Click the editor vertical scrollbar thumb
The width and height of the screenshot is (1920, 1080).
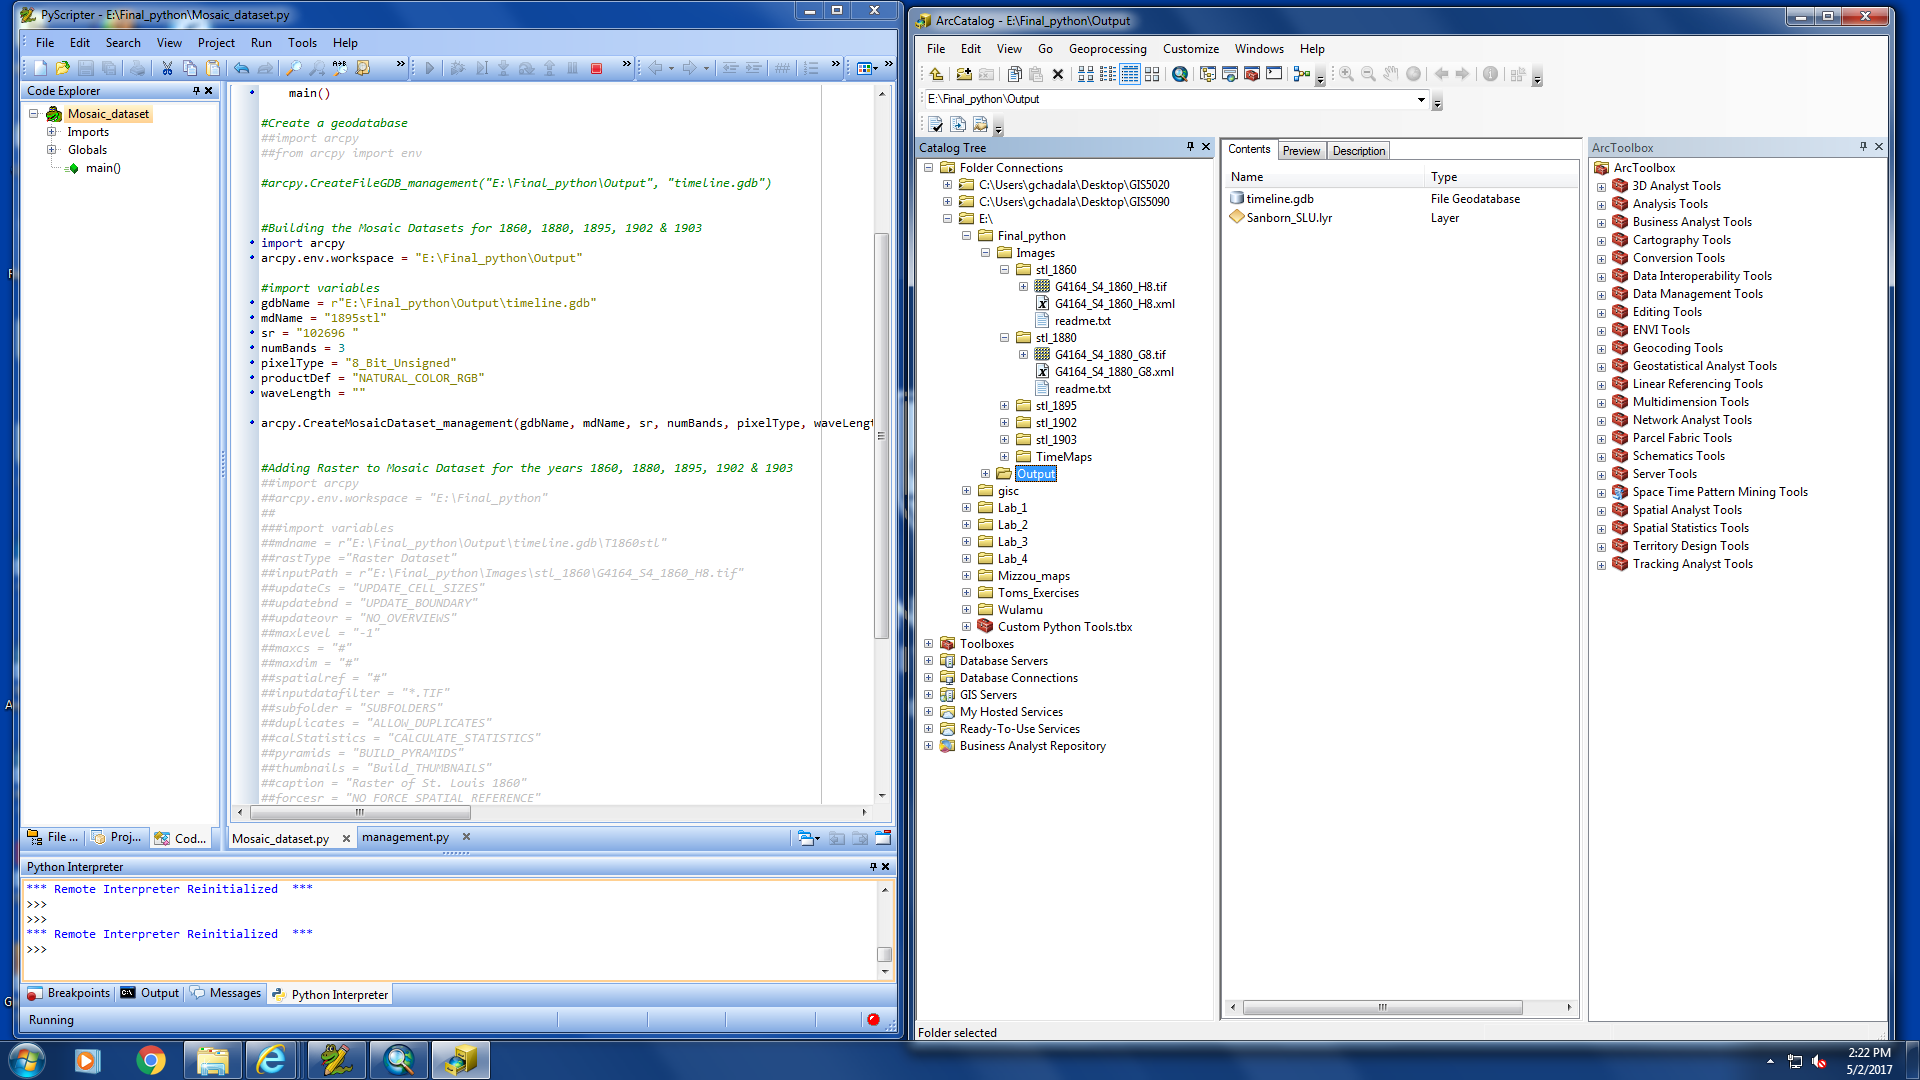tap(881, 435)
